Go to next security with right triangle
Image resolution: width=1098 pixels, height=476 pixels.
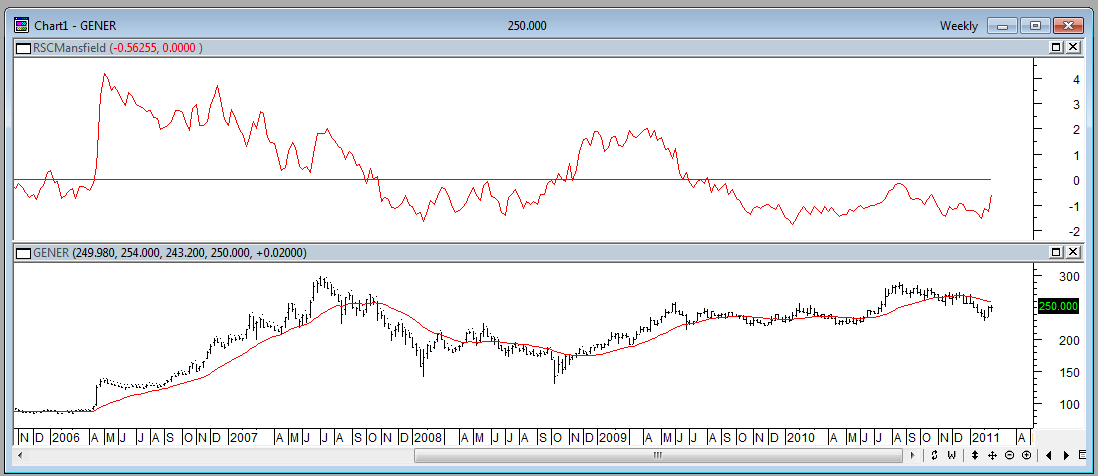(x=1066, y=456)
